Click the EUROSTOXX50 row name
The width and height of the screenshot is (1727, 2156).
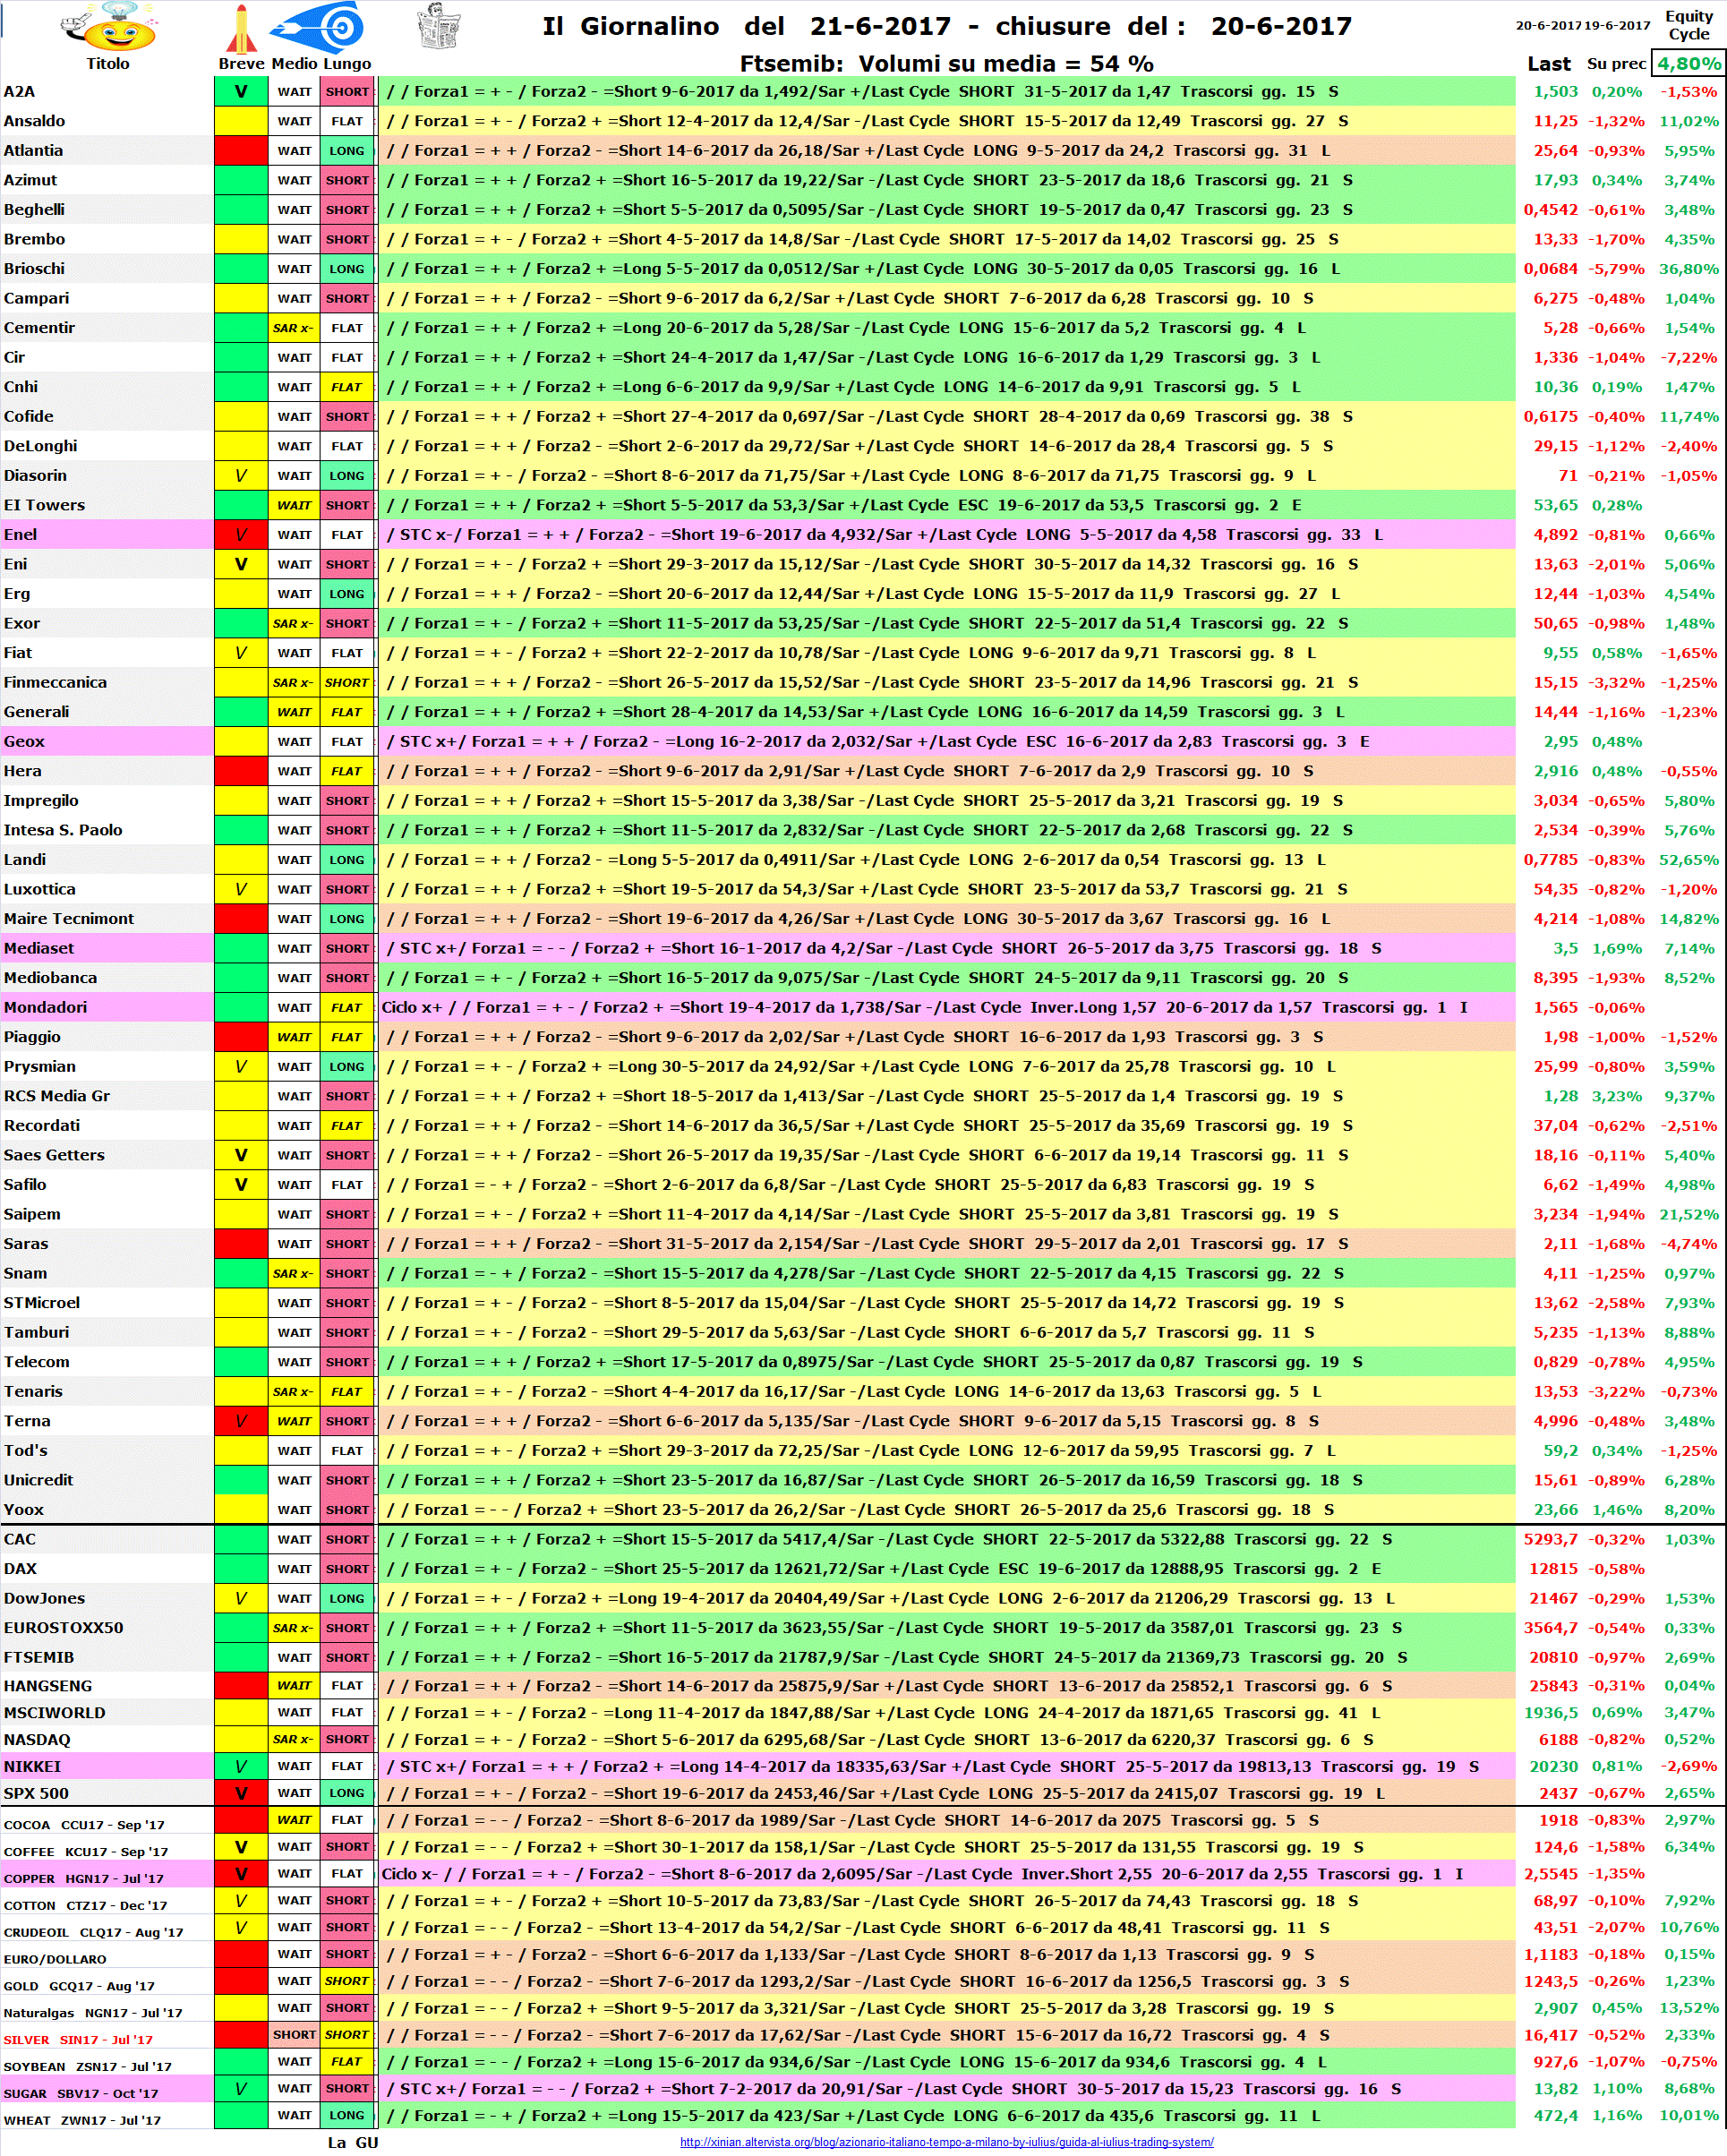coord(64,1628)
